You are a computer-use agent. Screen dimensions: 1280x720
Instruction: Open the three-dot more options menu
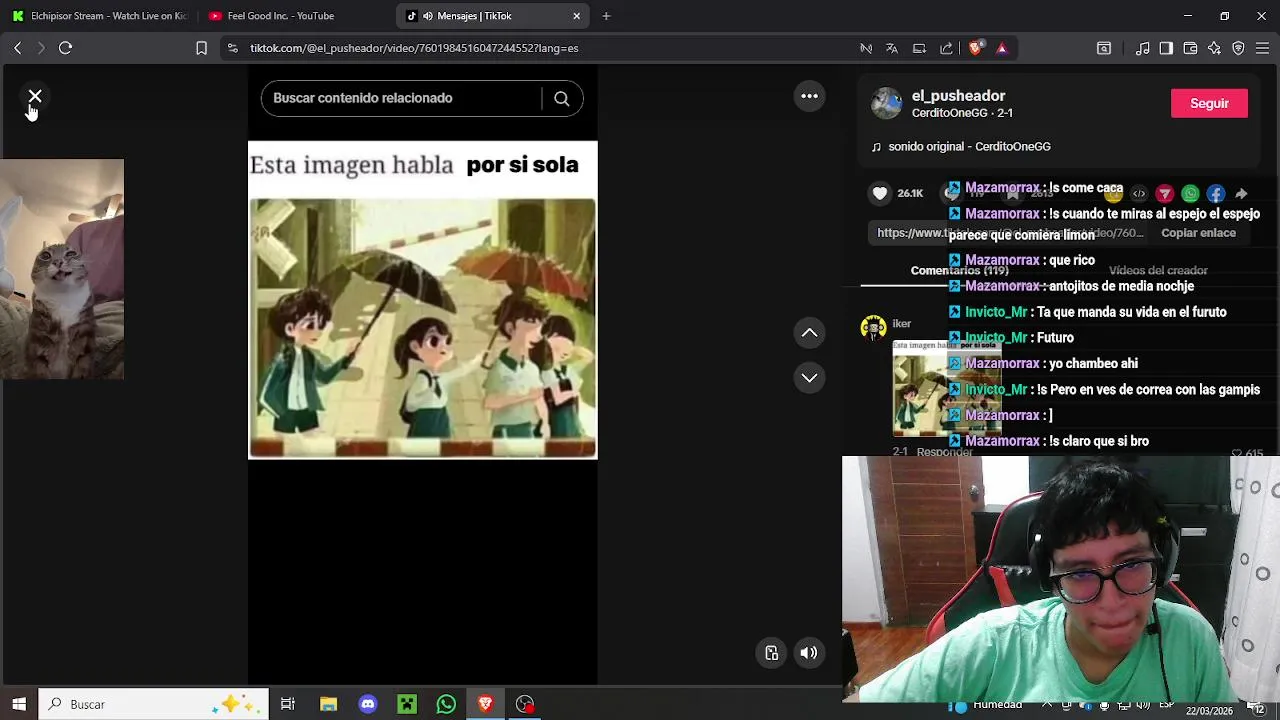(x=810, y=96)
